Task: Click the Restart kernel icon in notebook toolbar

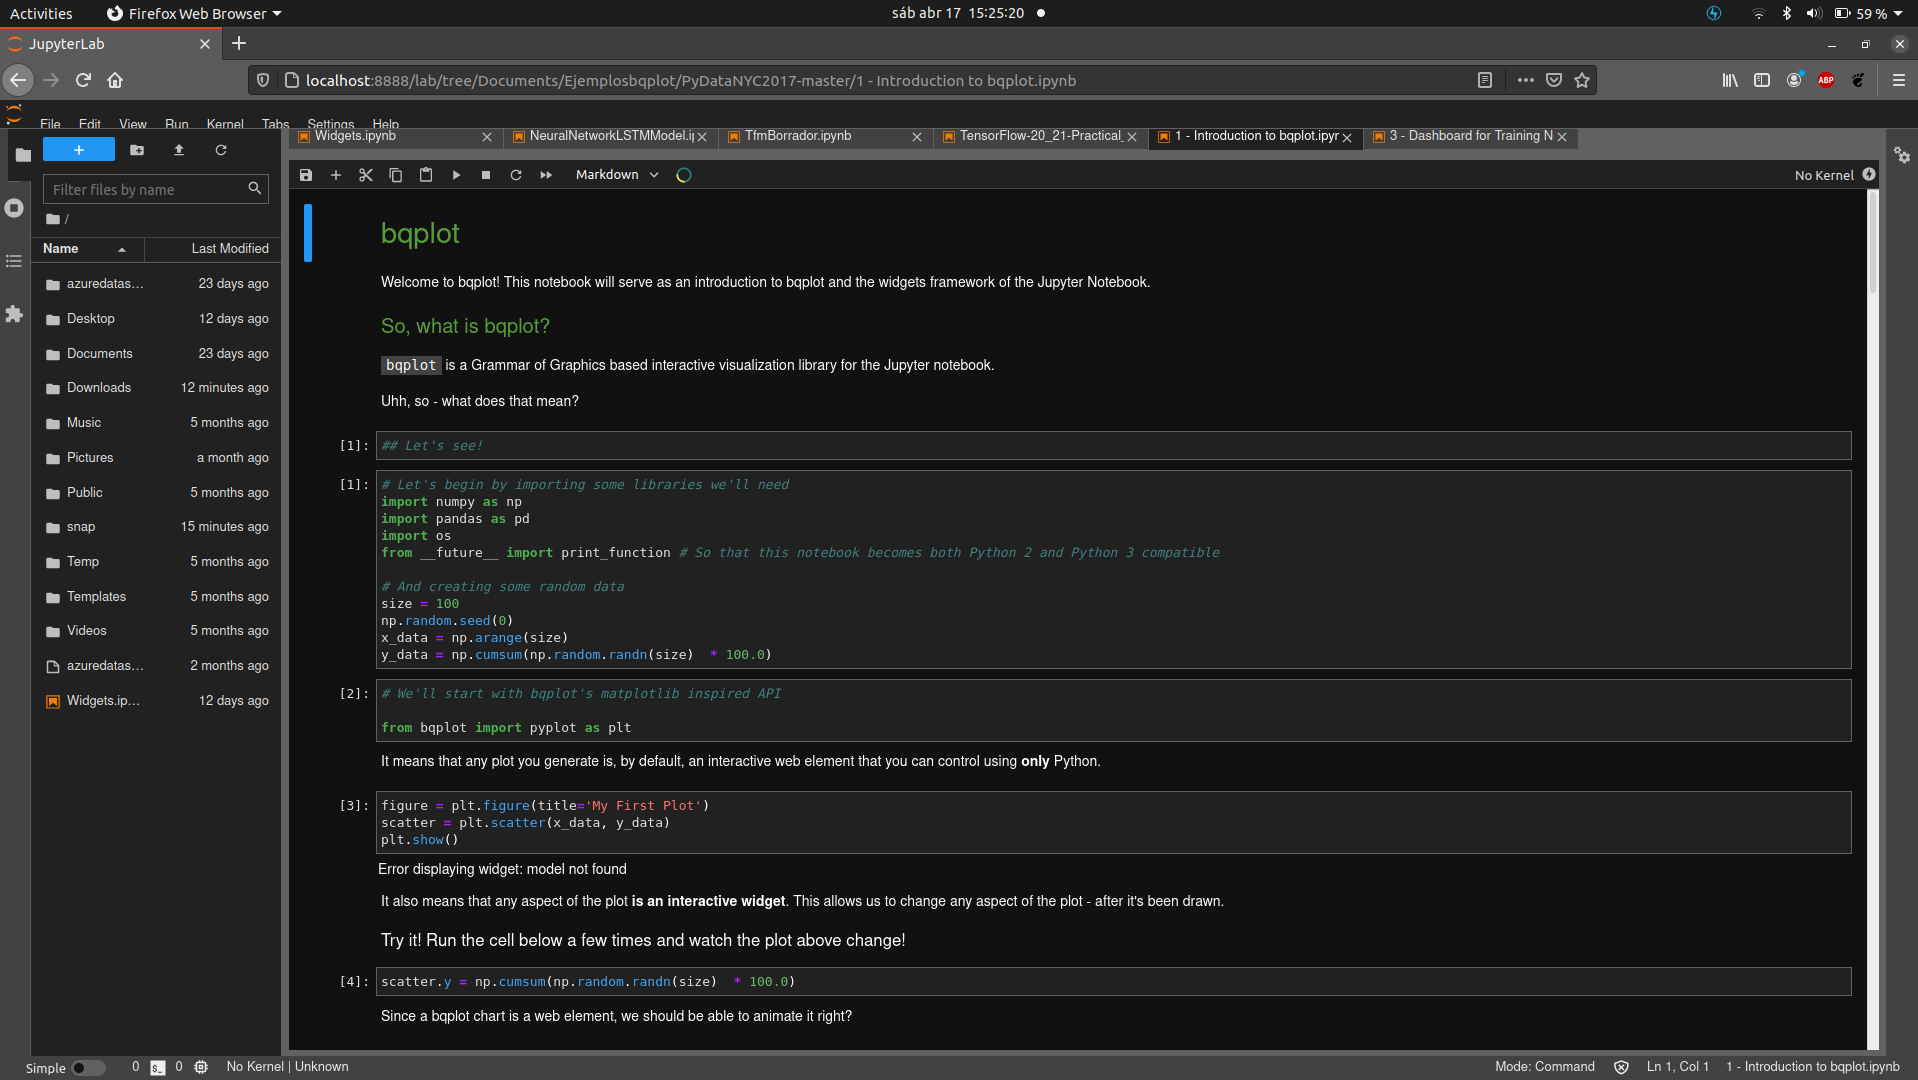Action: (x=516, y=174)
